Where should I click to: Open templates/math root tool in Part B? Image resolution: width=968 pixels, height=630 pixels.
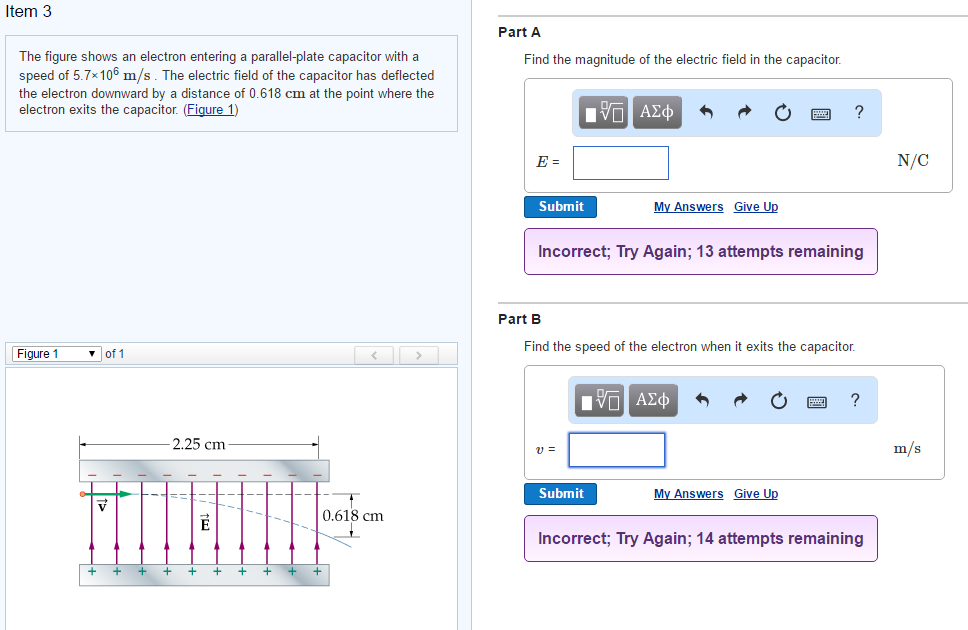(x=599, y=400)
